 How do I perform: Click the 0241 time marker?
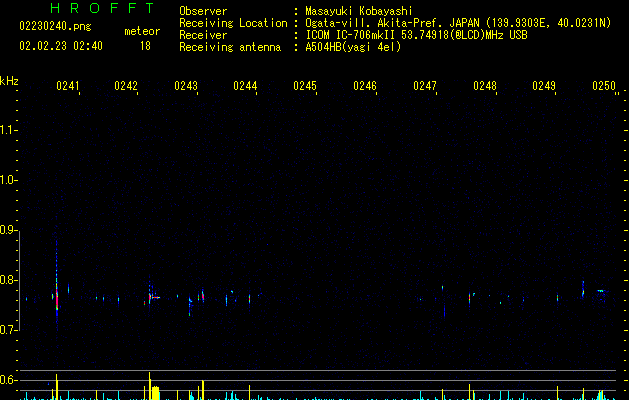tap(67, 86)
